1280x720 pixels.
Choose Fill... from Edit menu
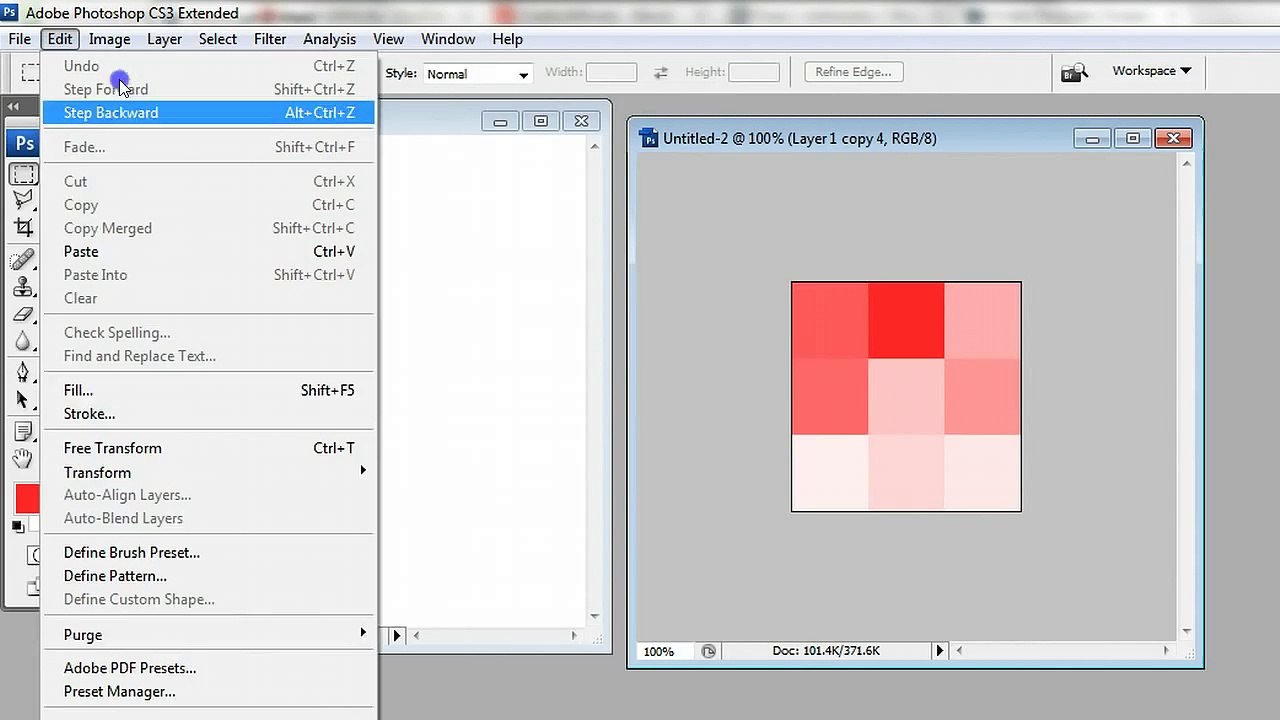[209, 390]
